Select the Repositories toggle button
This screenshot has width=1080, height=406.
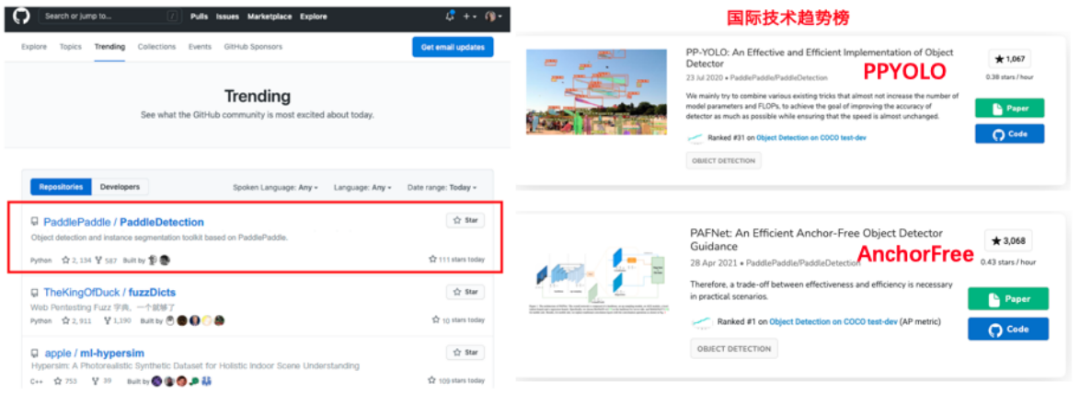tap(61, 187)
